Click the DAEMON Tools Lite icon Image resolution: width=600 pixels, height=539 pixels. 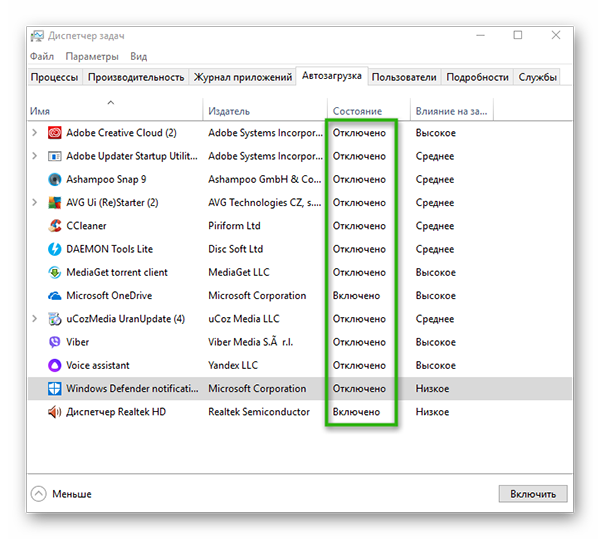coord(55,249)
